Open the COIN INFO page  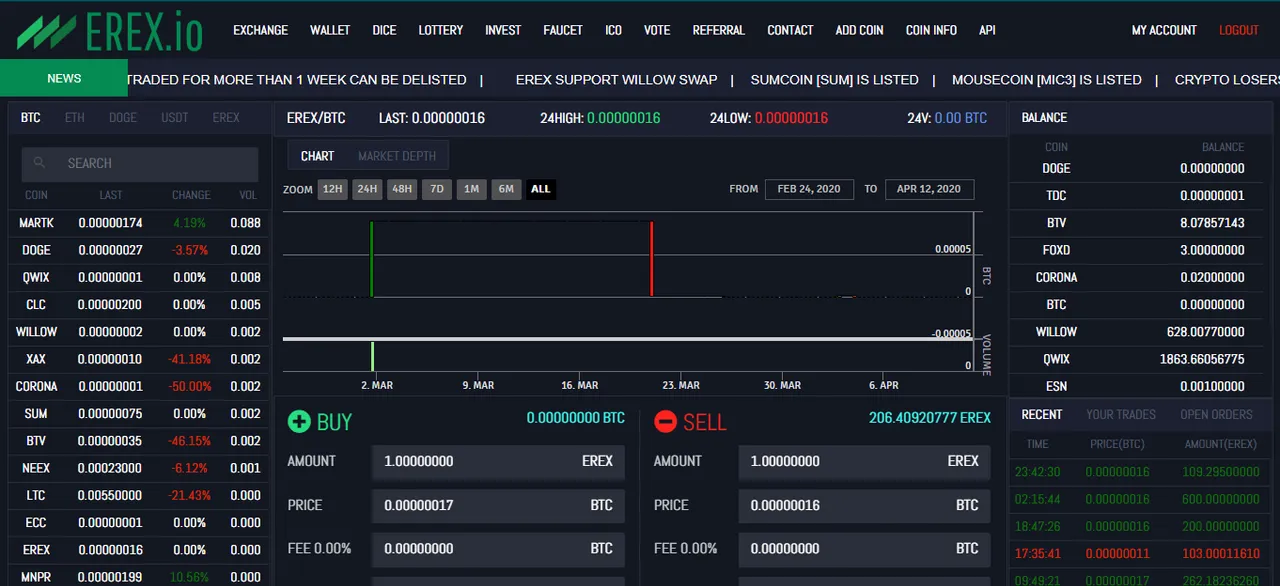(x=931, y=30)
